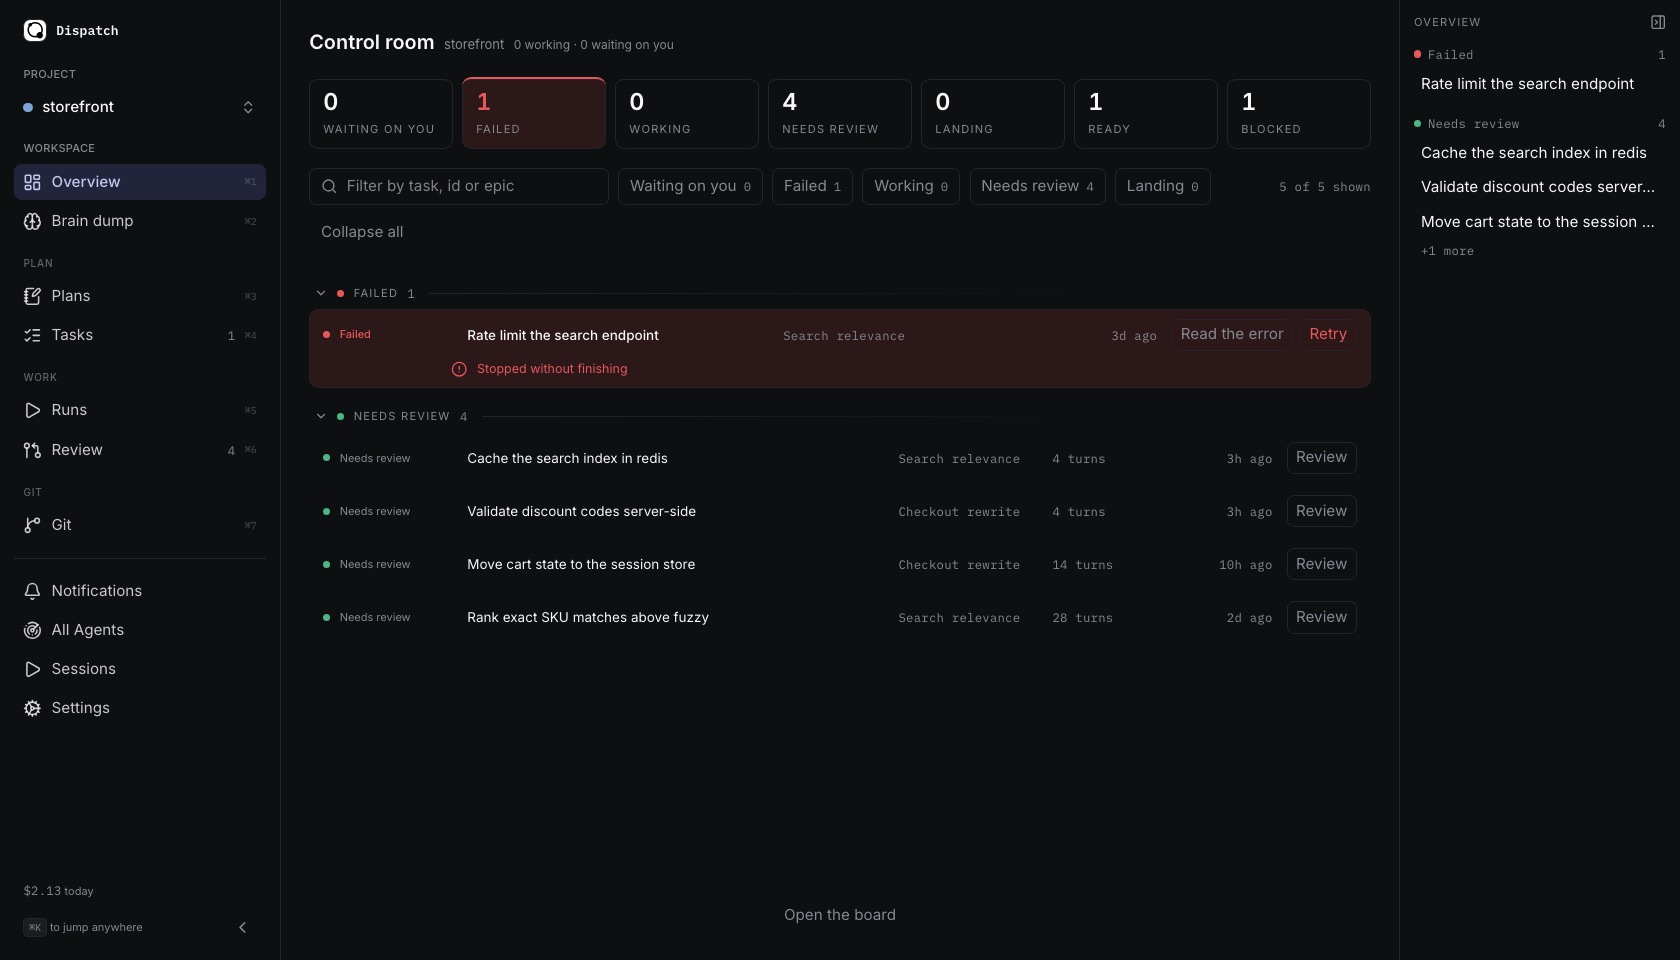1680x960 pixels.
Task: Select the Waiting on You stat card
Action: (x=381, y=114)
